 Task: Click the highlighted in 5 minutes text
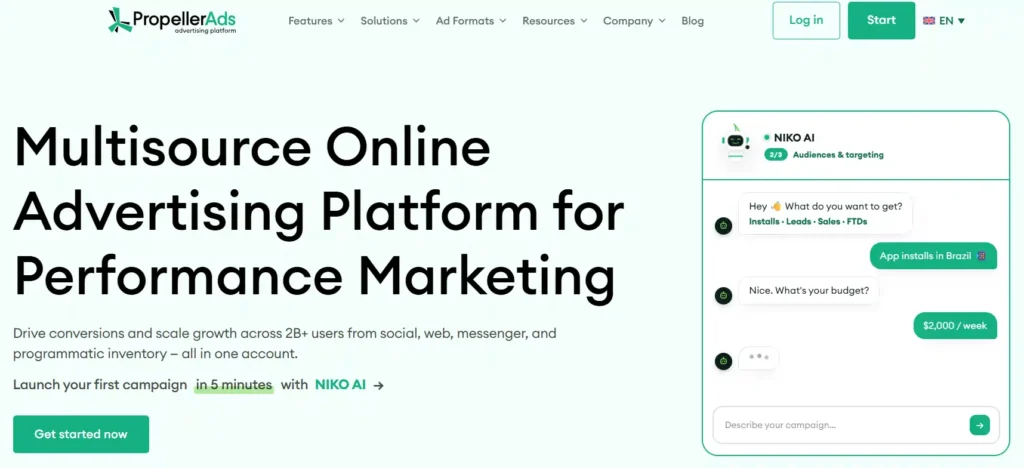pyautogui.click(x=234, y=385)
